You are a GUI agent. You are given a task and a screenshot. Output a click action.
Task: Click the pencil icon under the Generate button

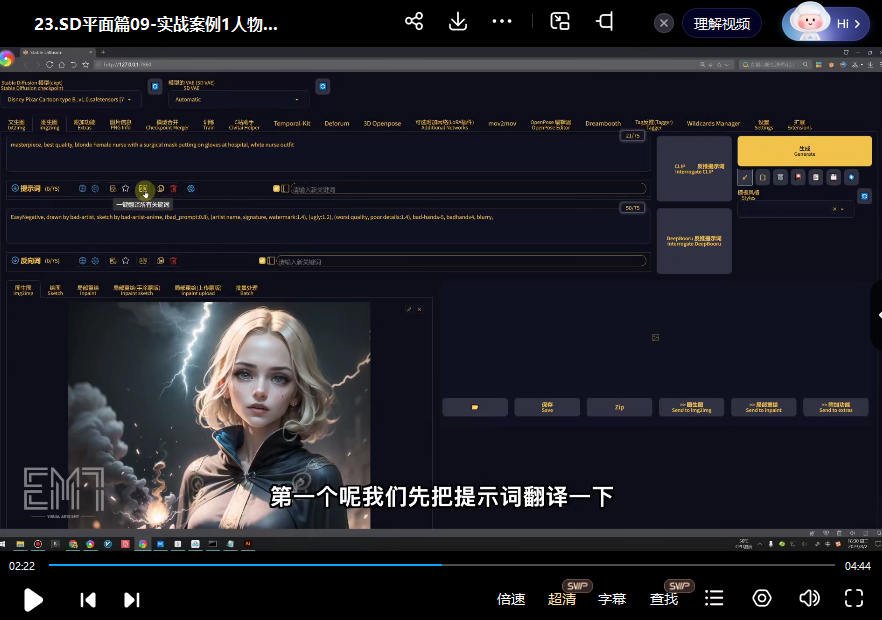click(x=745, y=177)
